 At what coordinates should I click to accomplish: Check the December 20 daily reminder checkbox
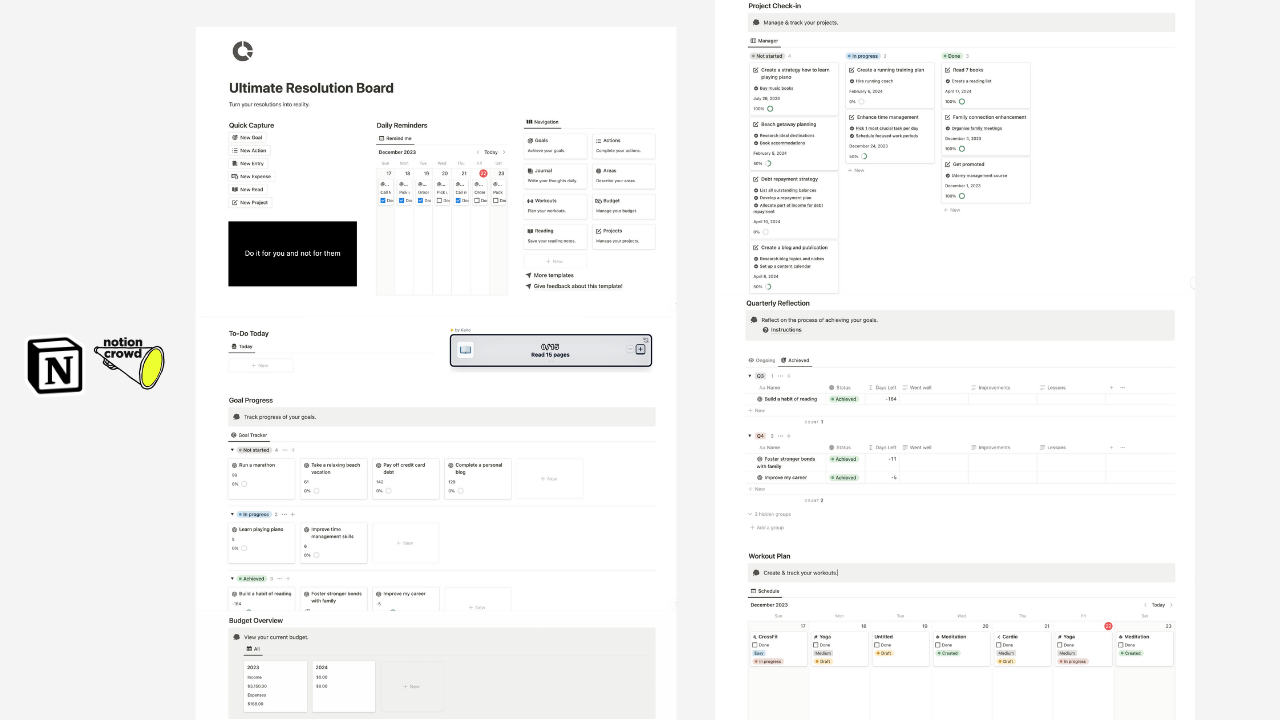click(439, 200)
